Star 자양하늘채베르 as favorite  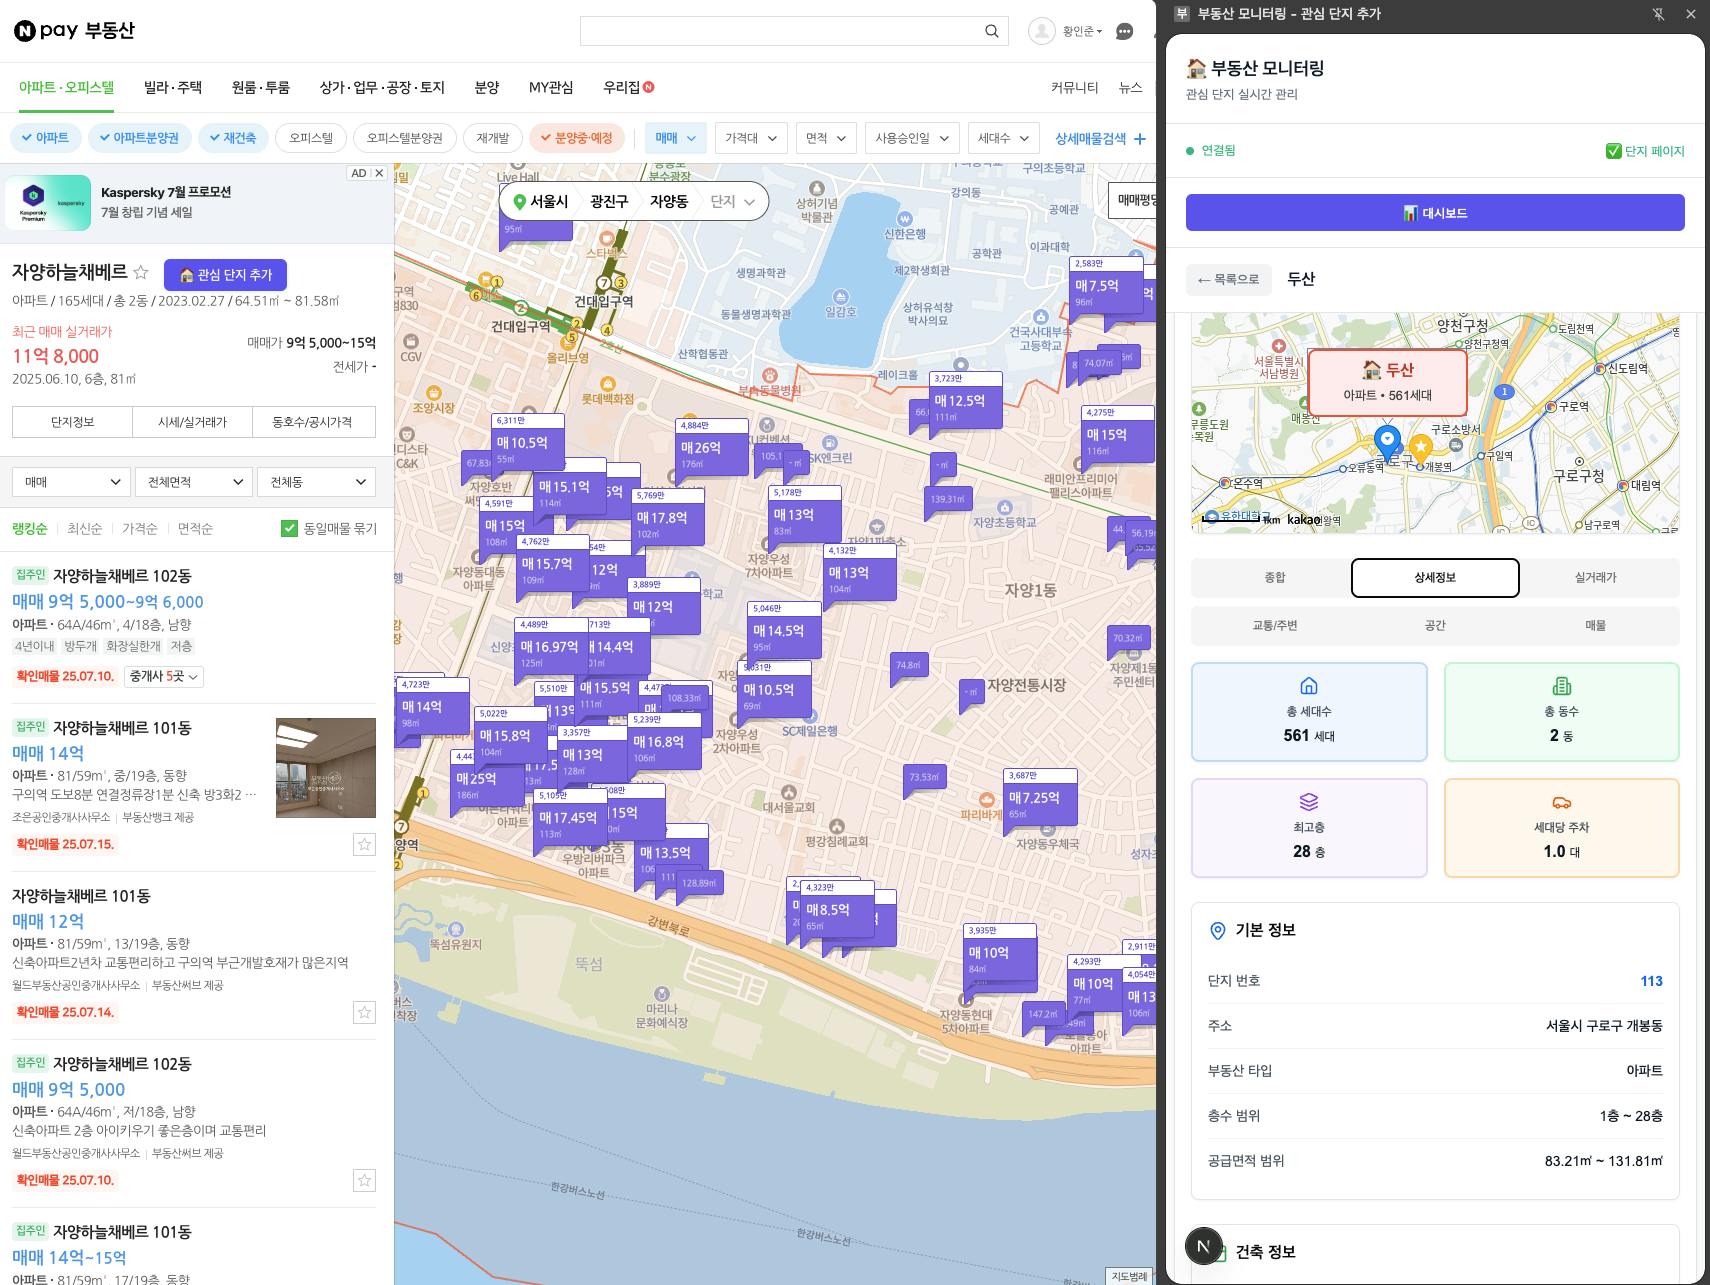point(141,272)
